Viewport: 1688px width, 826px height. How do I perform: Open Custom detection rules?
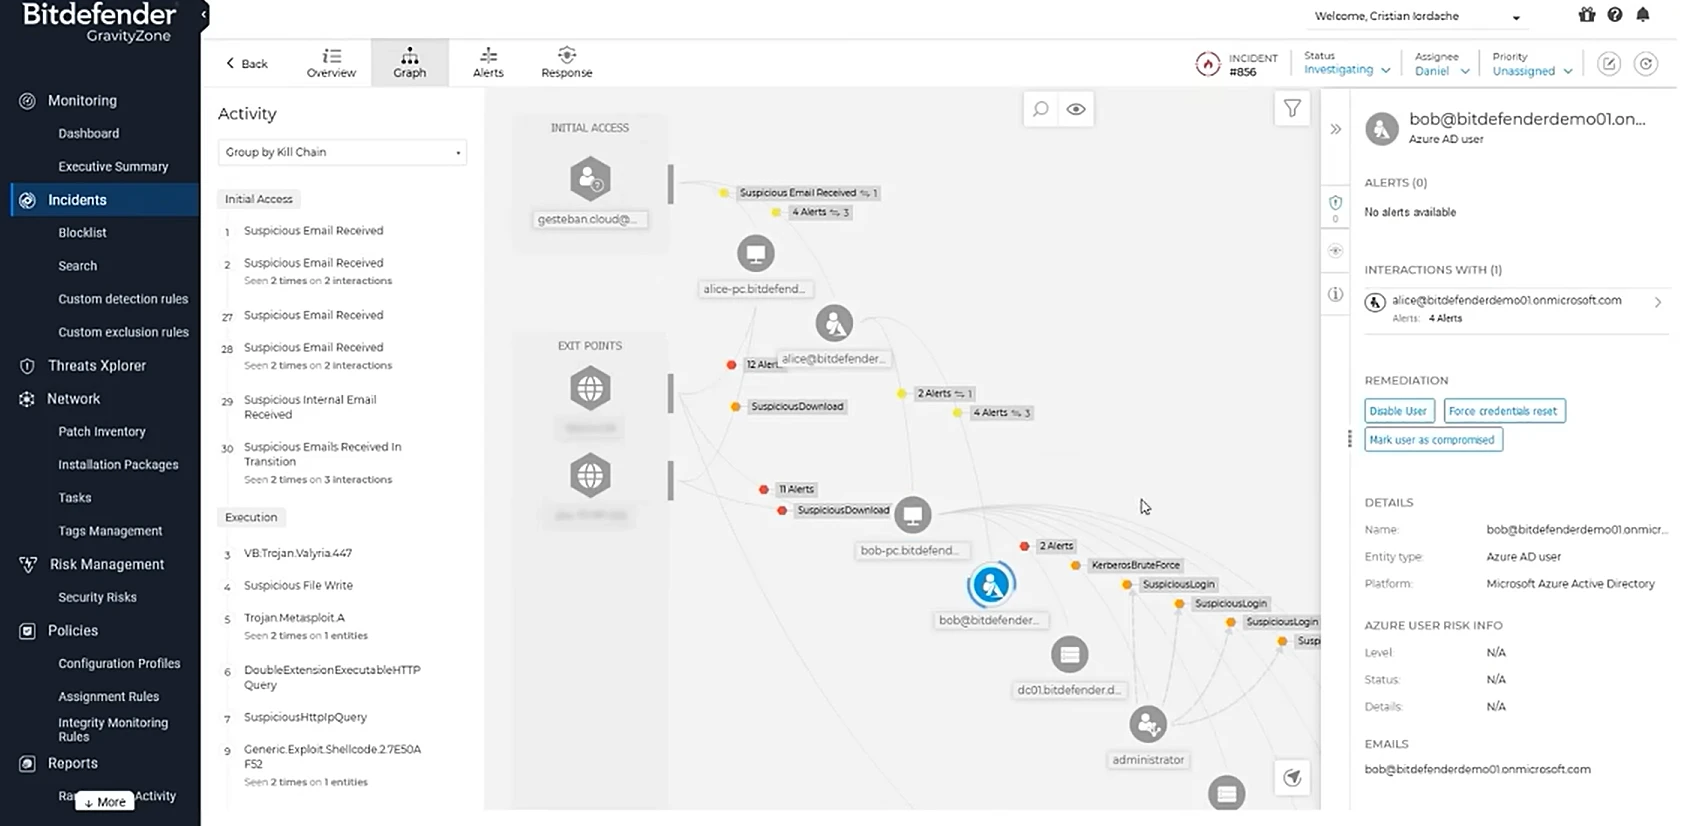click(x=123, y=299)
